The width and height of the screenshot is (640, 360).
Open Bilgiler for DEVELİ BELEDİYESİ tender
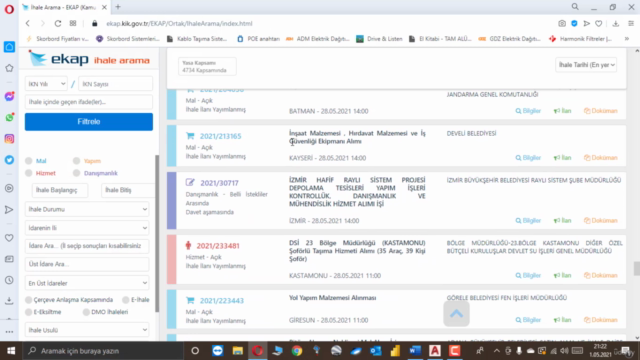[528, 158]
